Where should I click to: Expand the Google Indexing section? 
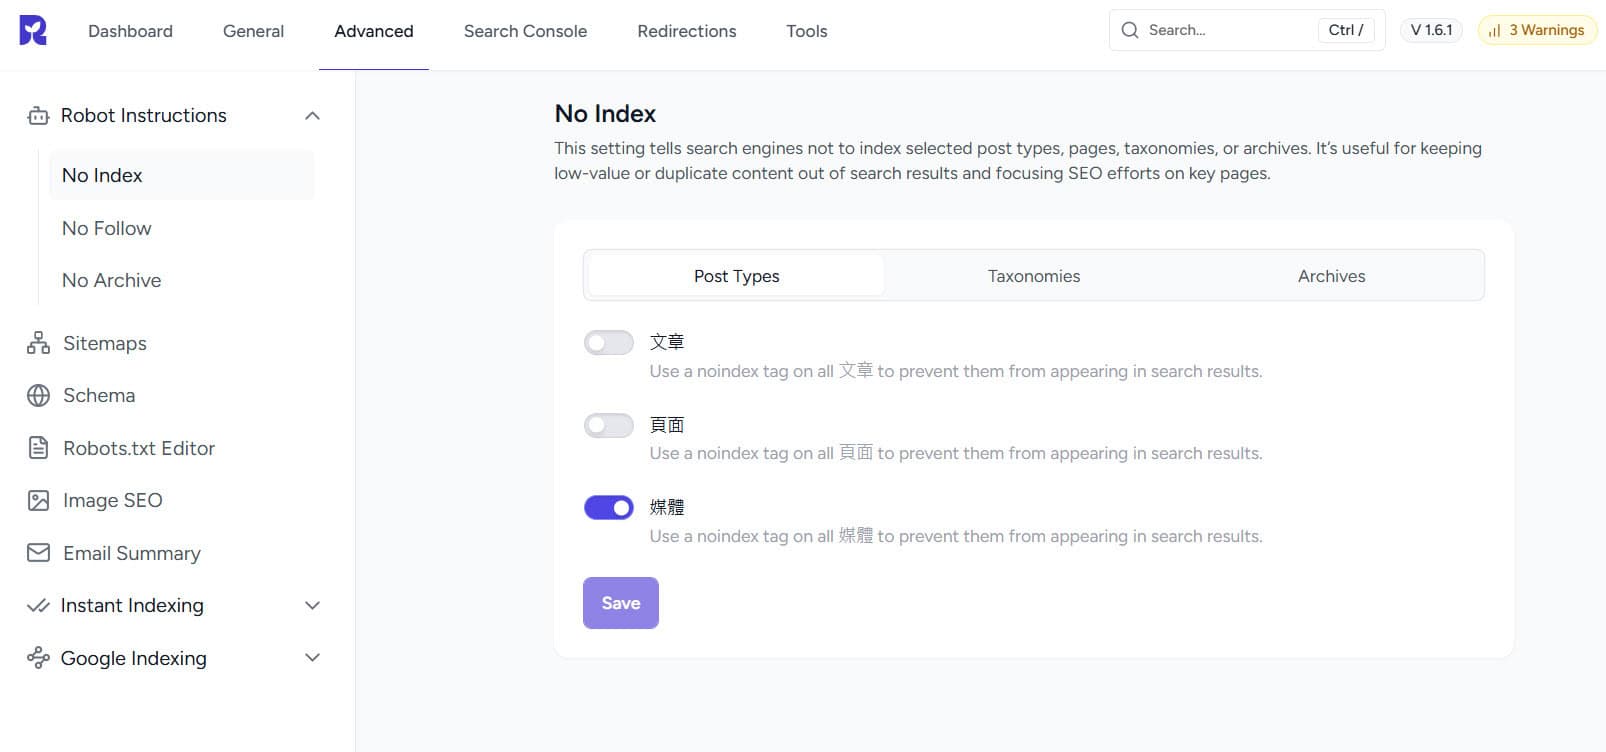click(x=312, y=658)
